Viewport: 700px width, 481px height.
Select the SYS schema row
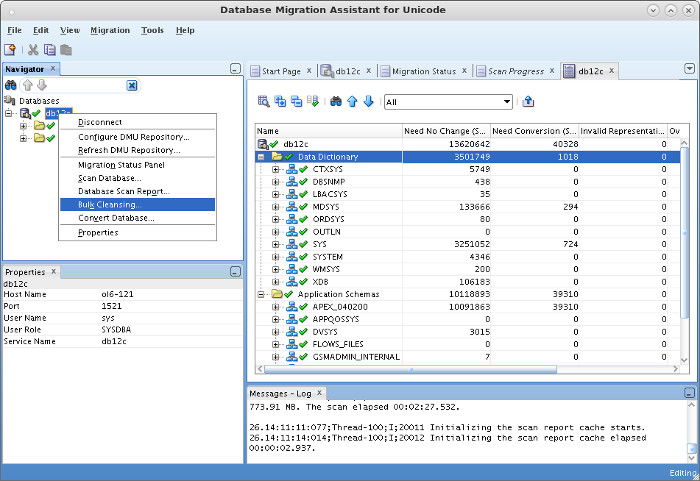[x=320, y=244]
